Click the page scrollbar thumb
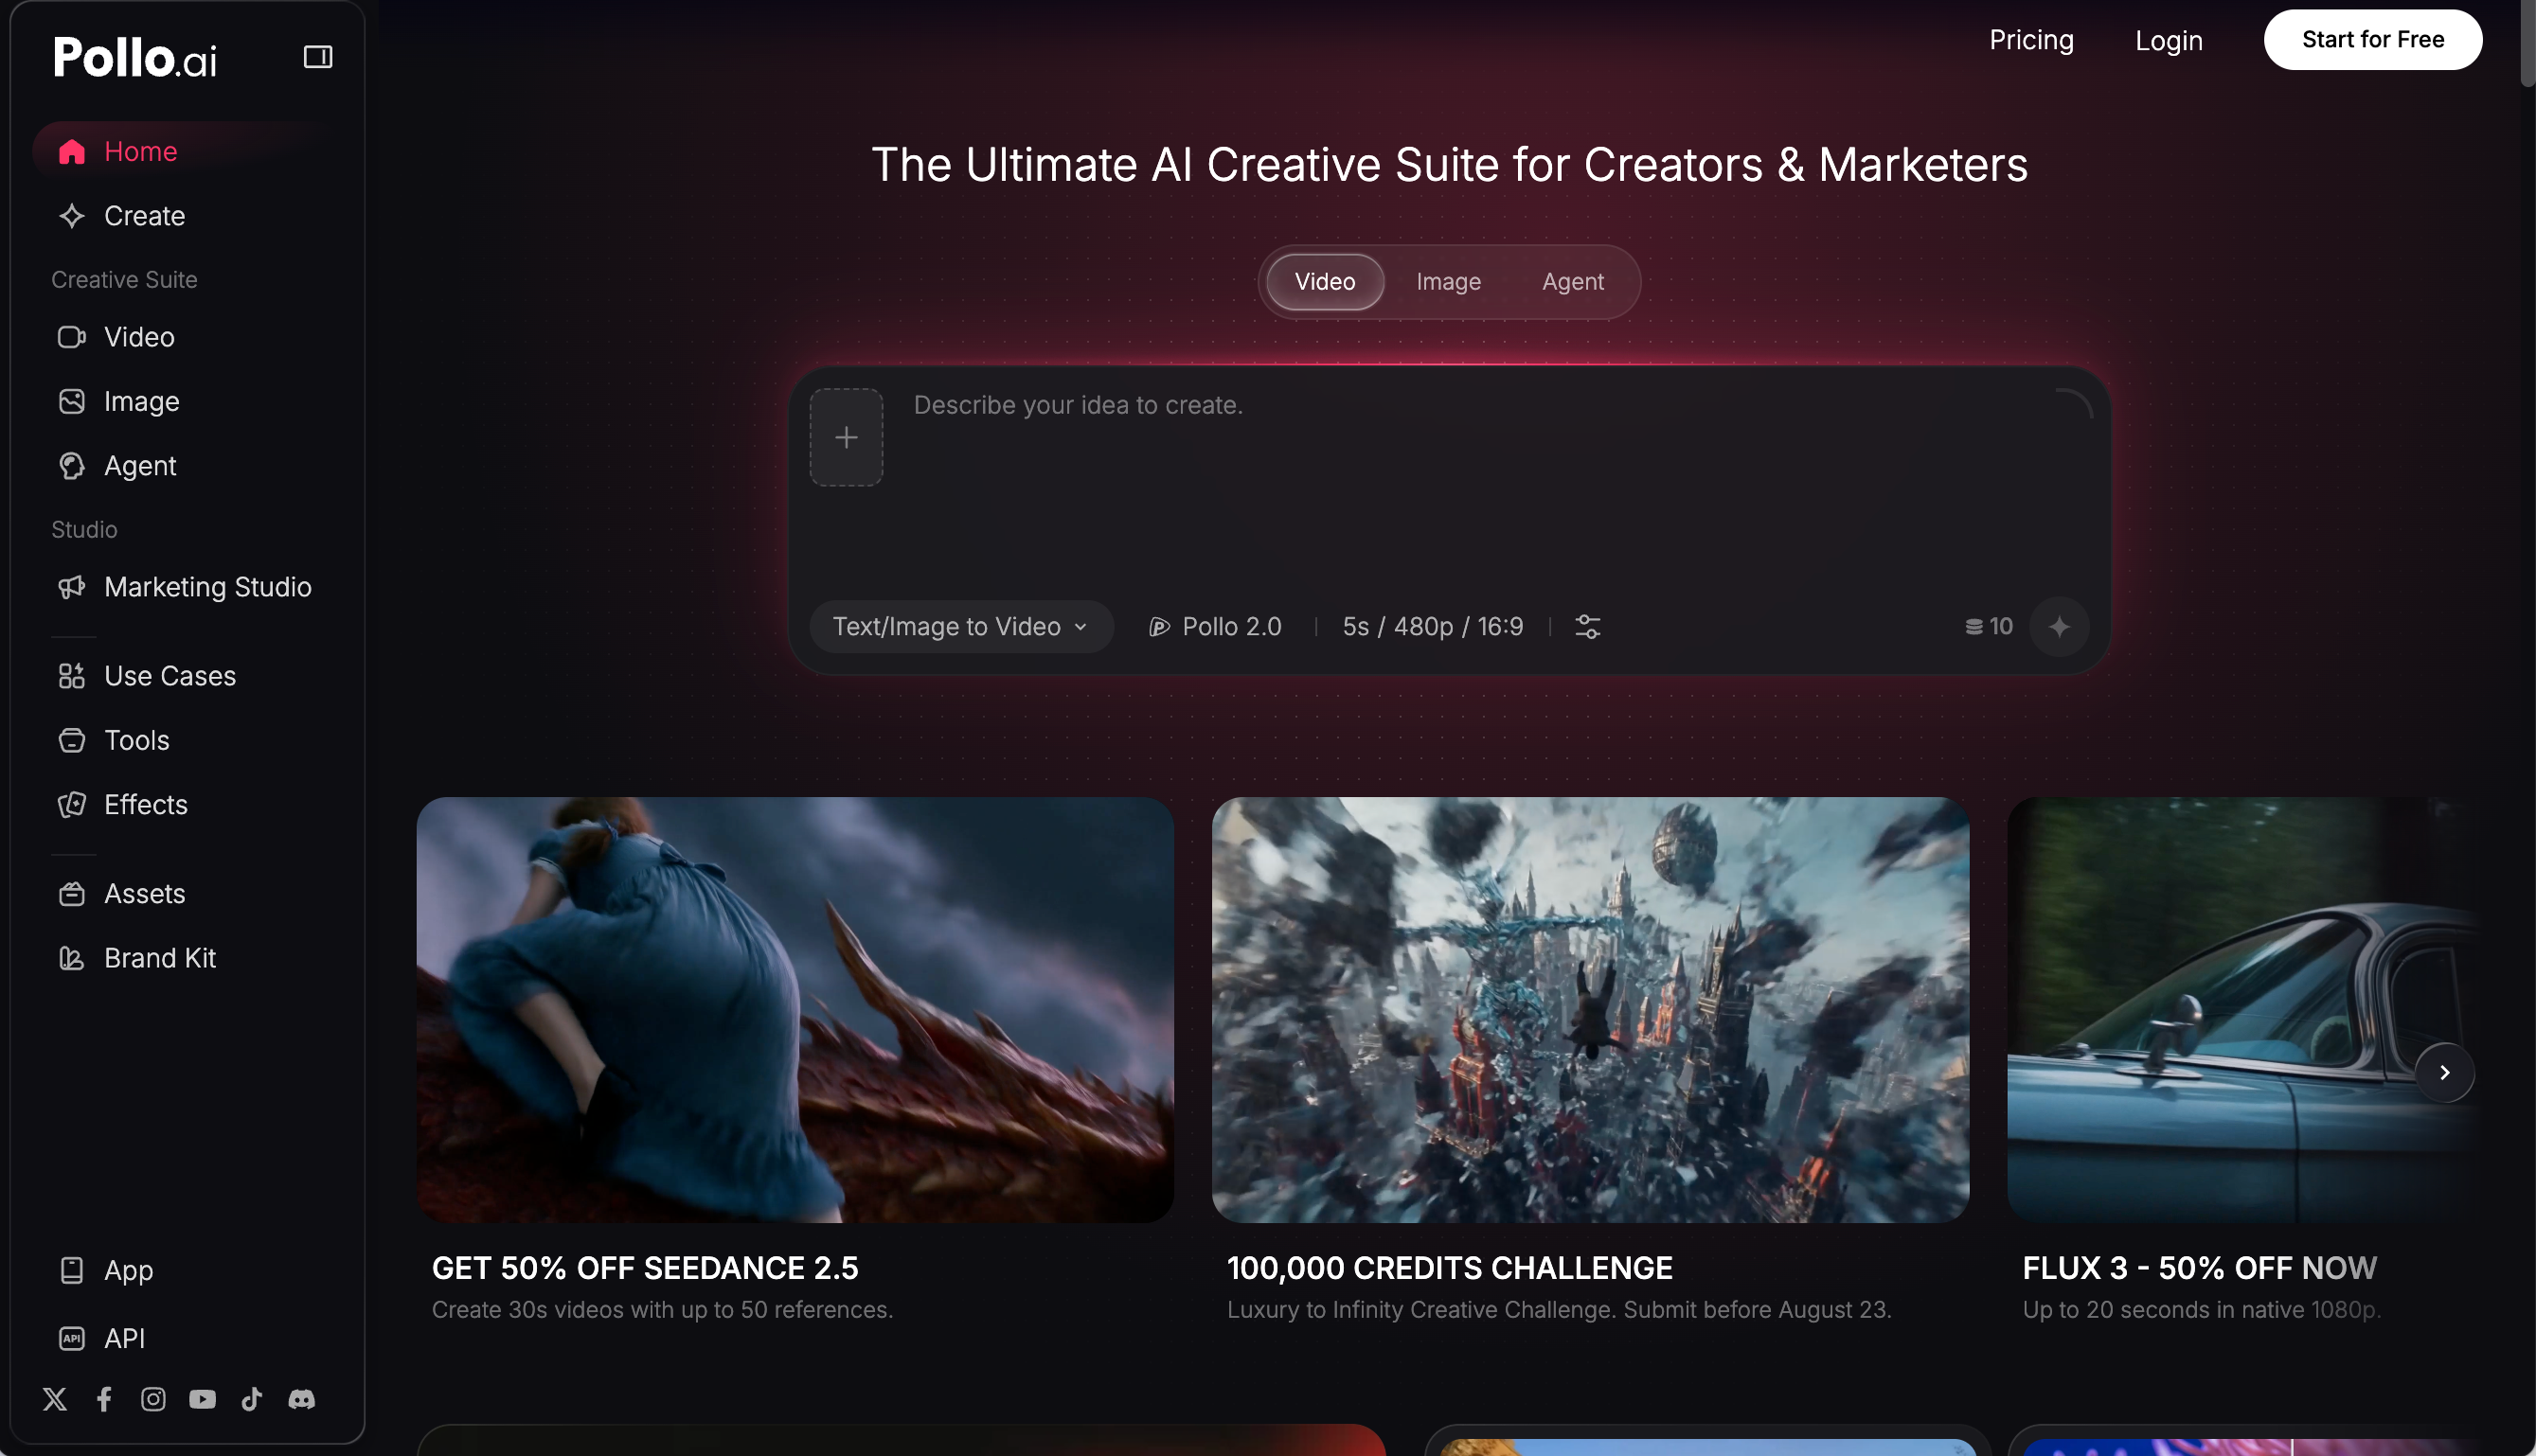The width and height of the screenshot is (2536, 1456). click(x=2528, y=44)
